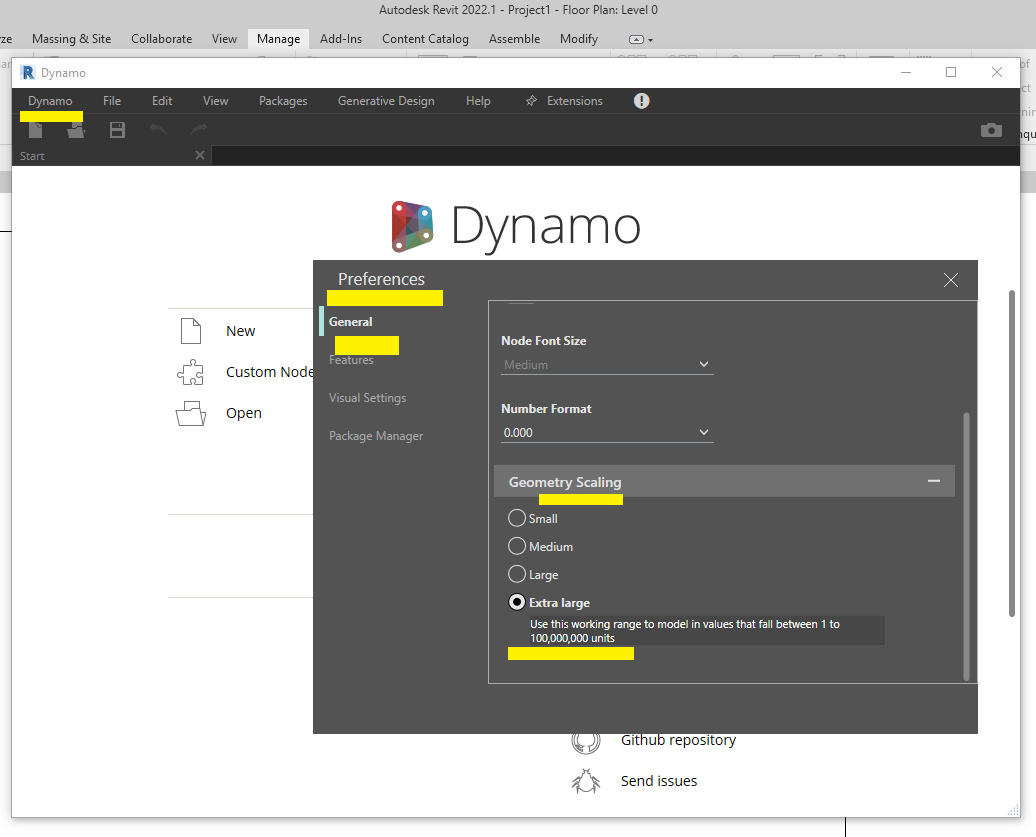Screen dimensions: 1036x837
Task: Click the Undo arrow icon
Action: 157,130
